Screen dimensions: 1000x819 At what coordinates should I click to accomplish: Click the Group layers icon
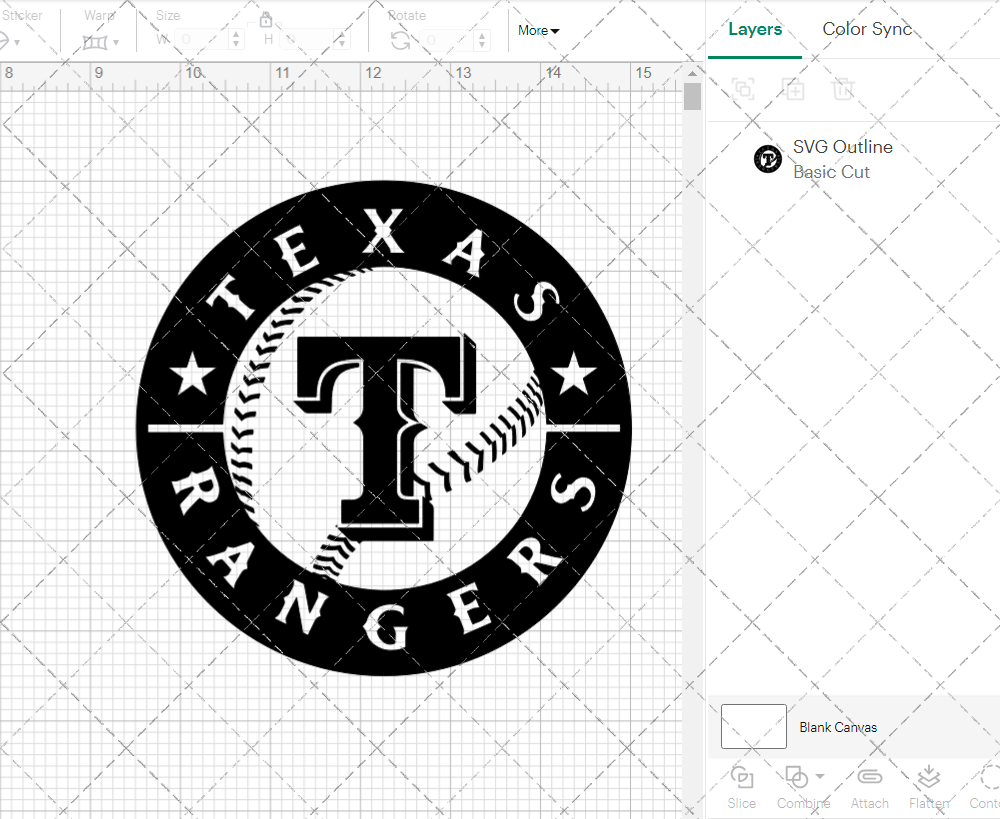pyautogui.click(x=742, y=89)
